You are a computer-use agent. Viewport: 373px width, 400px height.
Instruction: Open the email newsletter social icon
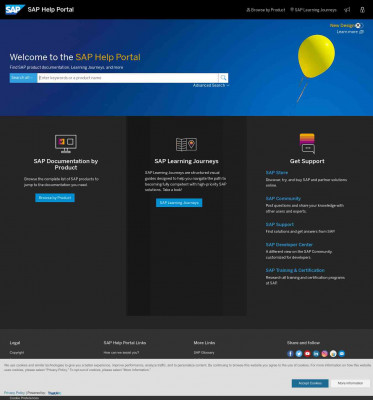point(342,354)
